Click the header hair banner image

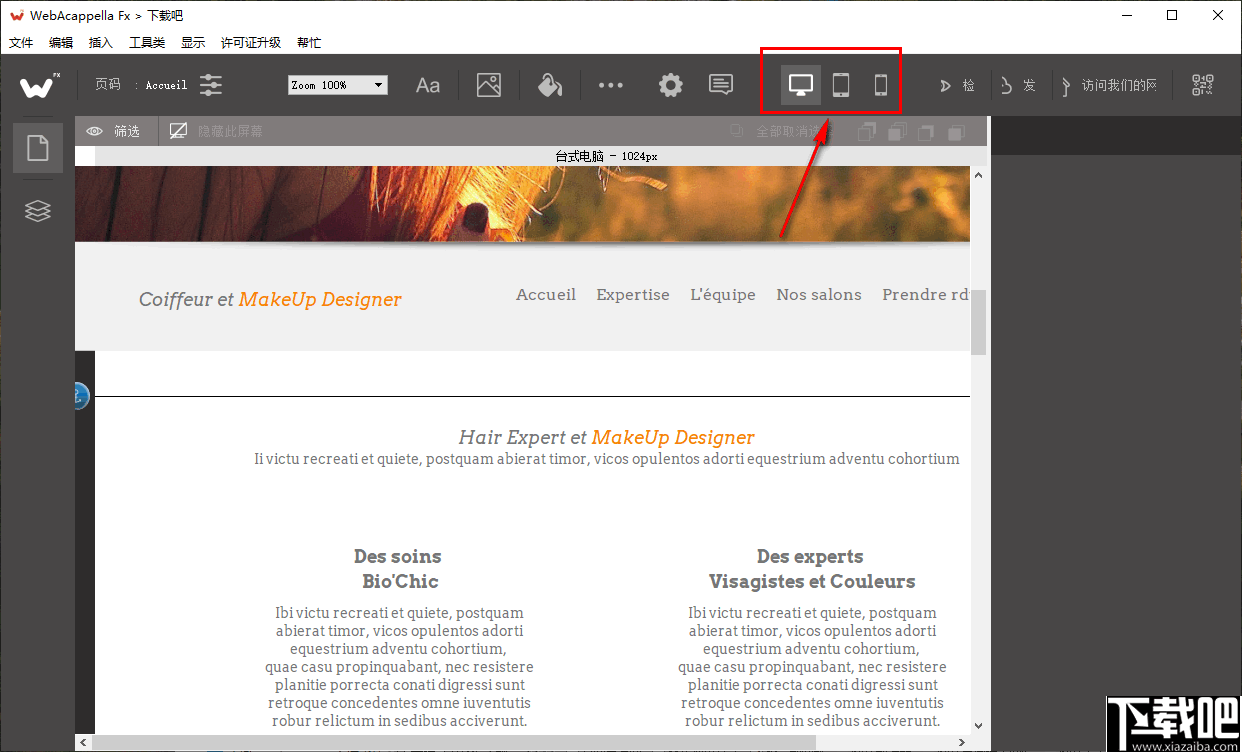(x=522, y=204)
